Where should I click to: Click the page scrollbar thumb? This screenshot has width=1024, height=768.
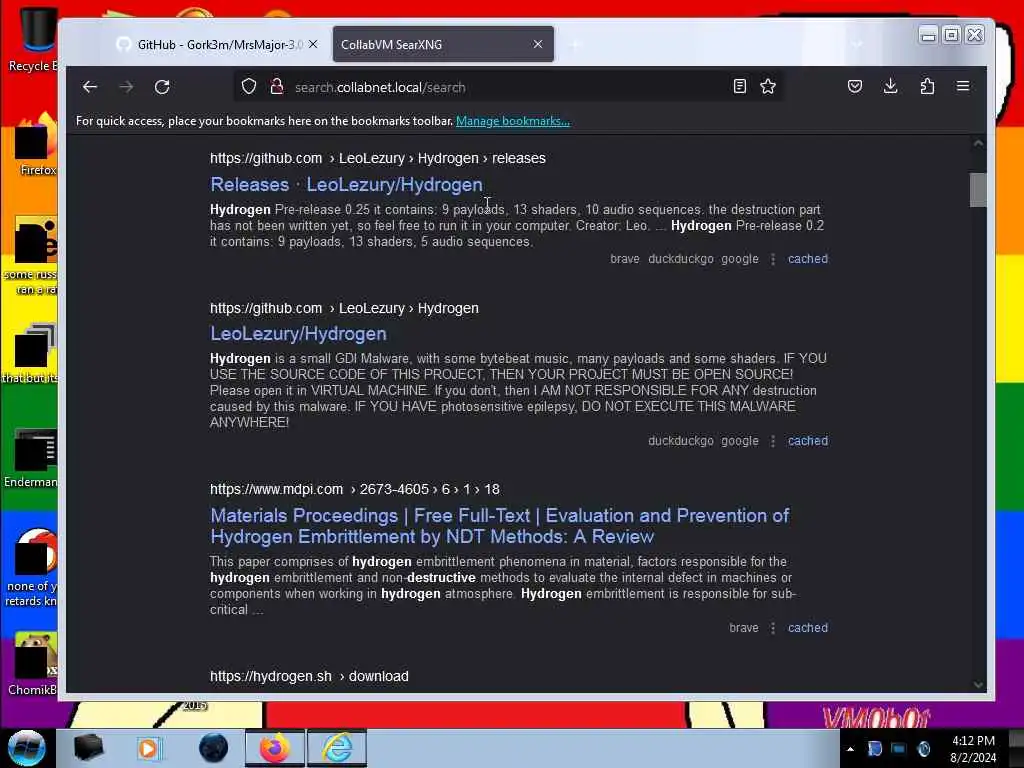coord(978,189)
